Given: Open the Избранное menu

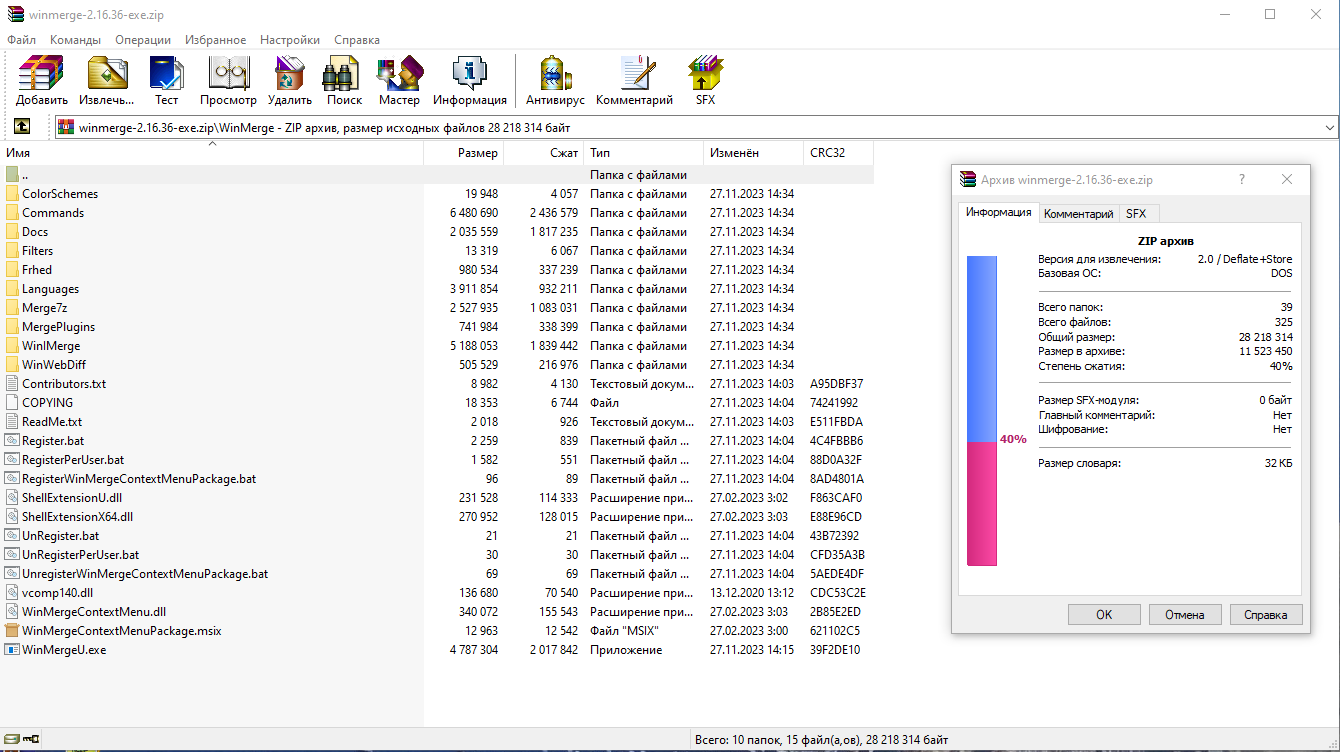Looking at the screenshot, I should [x=215, y=40].
